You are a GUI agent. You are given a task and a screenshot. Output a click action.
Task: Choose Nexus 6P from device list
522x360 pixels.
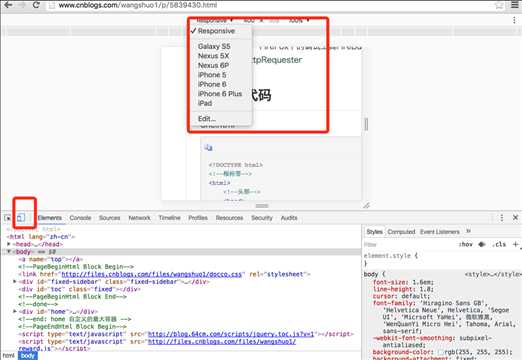[213, 65]
